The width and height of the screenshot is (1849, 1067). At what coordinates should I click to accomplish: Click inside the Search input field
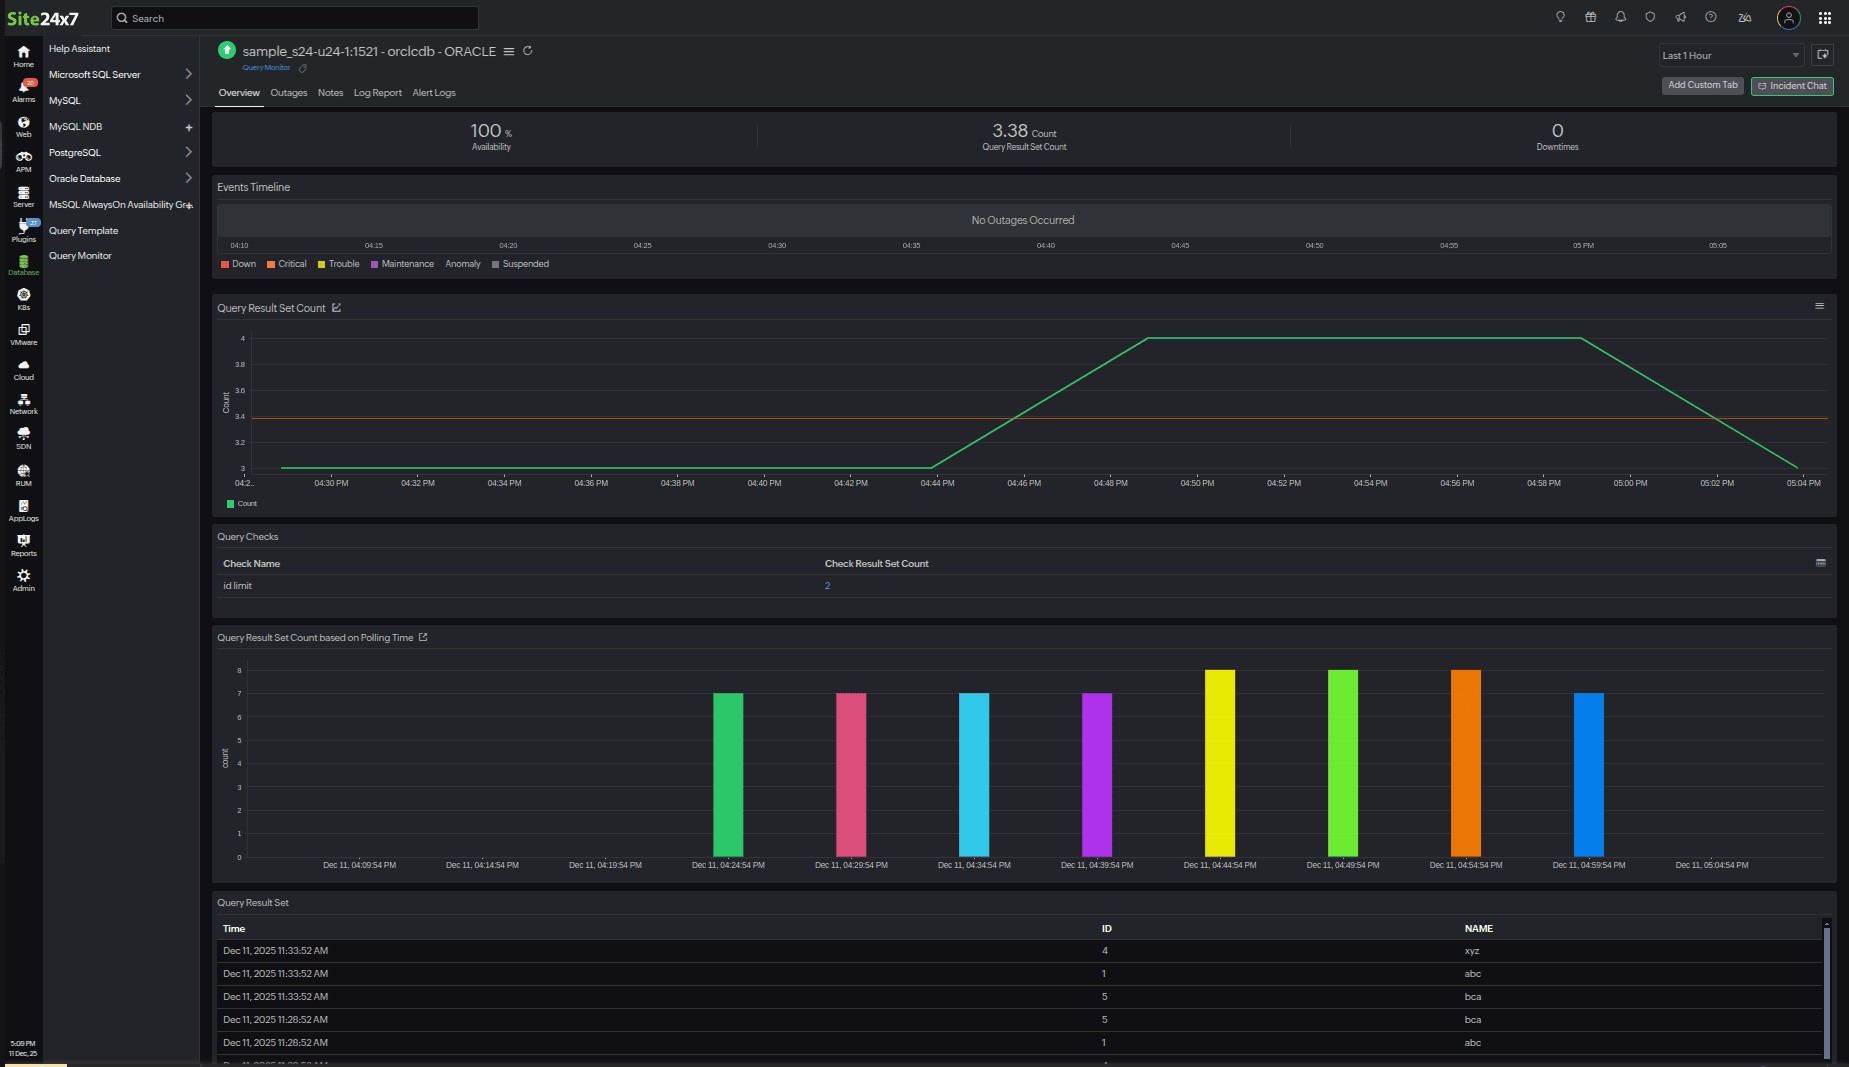point(295,18)
